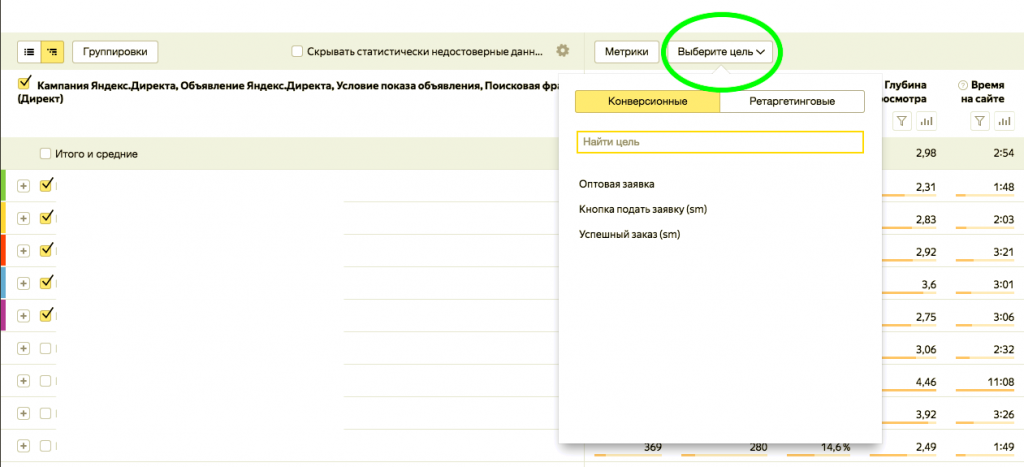Uncheck the green-marked row checkbox

pos(45,185)
